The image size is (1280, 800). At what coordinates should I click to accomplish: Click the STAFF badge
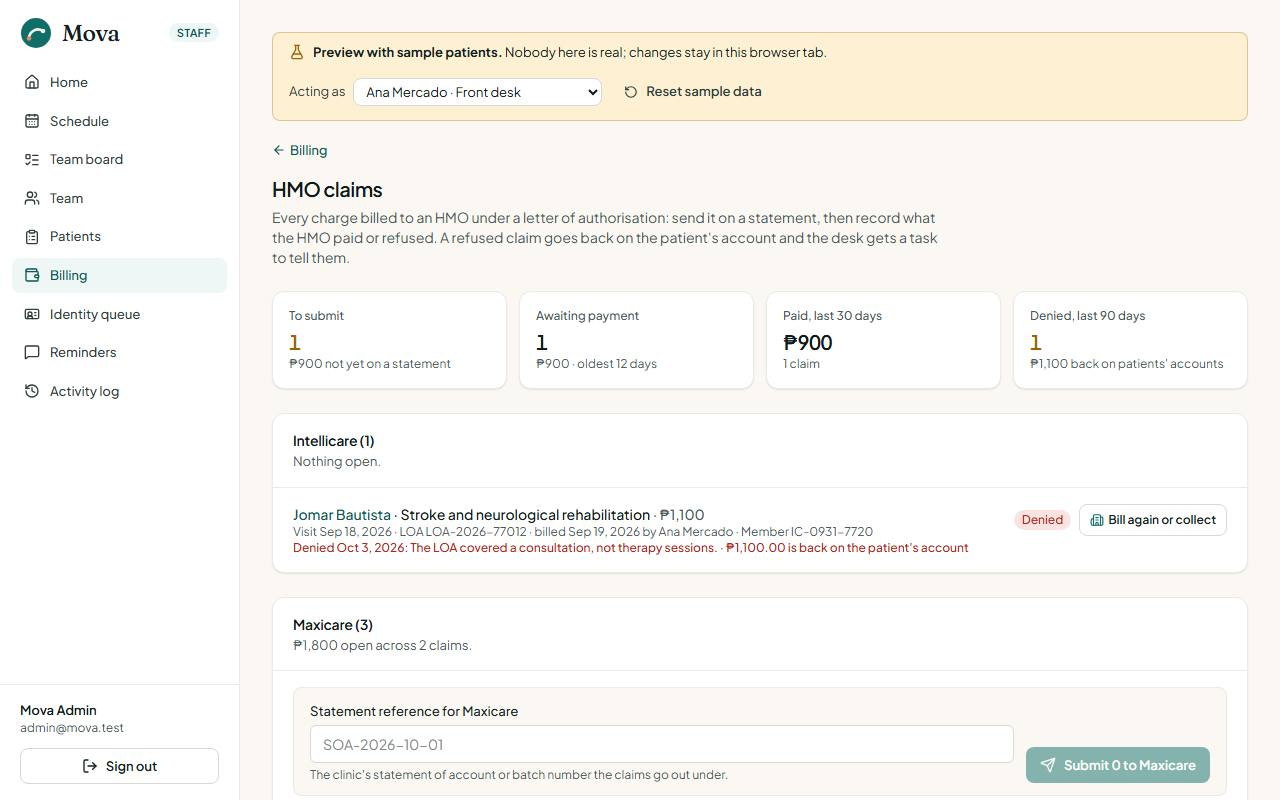coord(193,33)
